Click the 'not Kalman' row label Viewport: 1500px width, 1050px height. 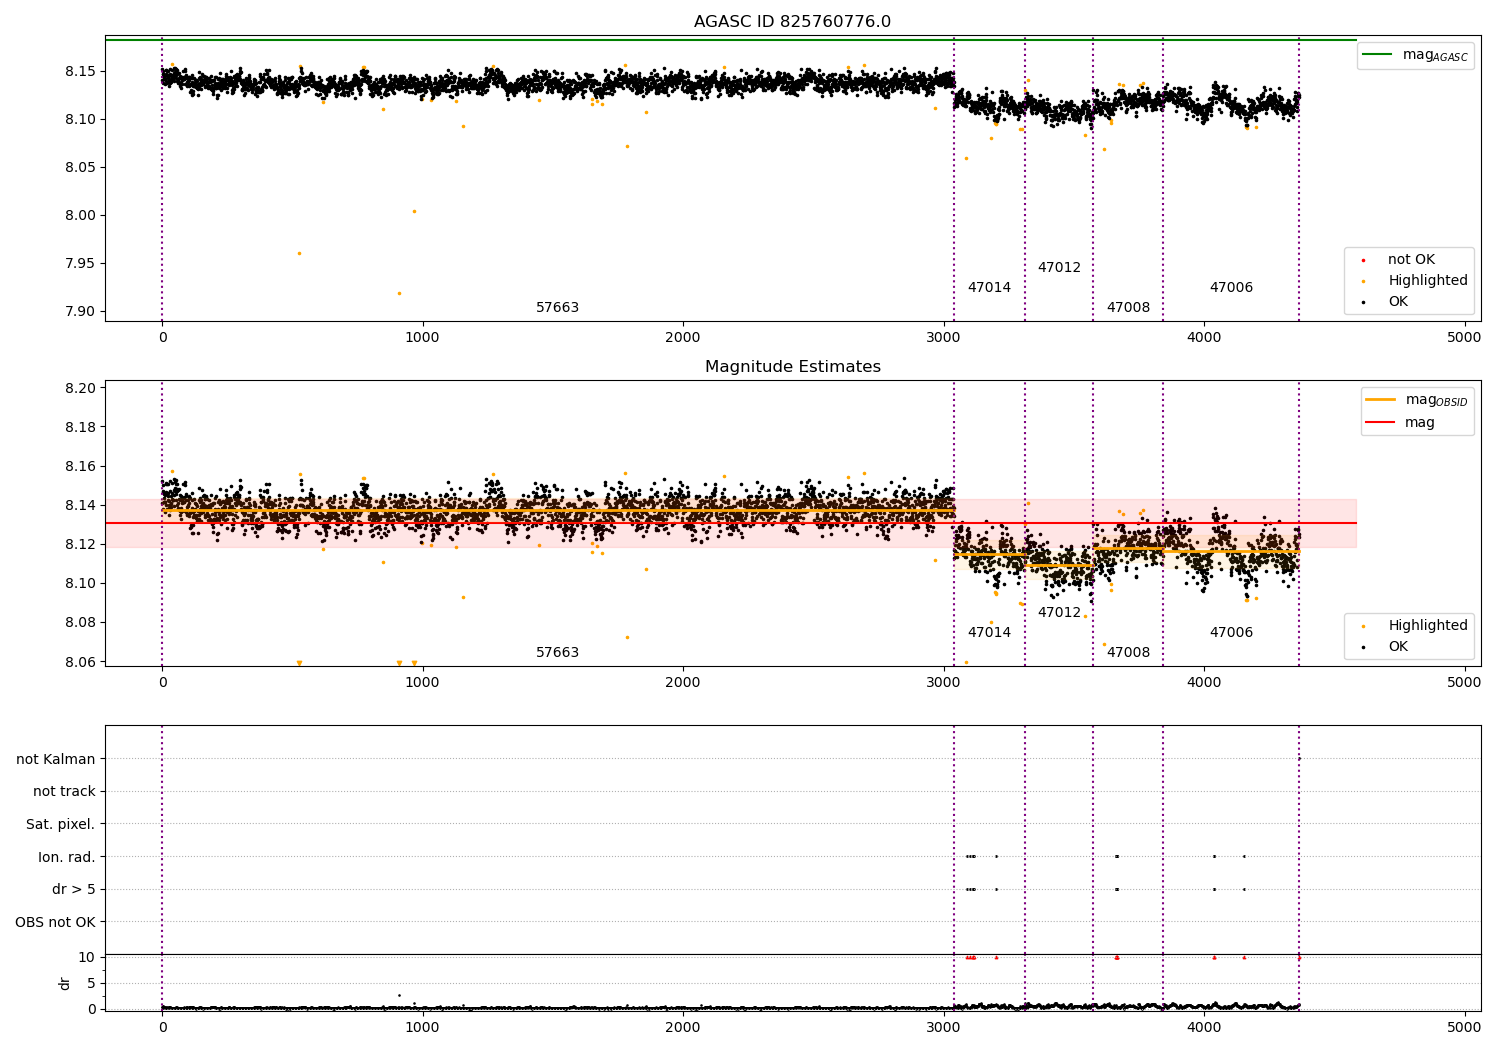56,759
